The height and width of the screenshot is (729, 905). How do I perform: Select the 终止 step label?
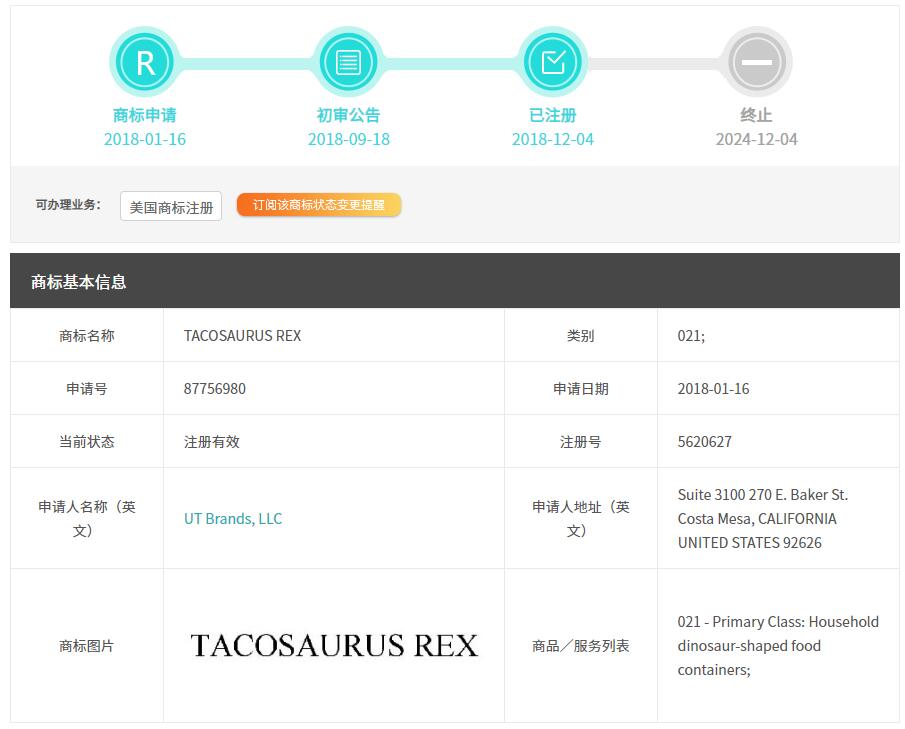click(757, 115)
